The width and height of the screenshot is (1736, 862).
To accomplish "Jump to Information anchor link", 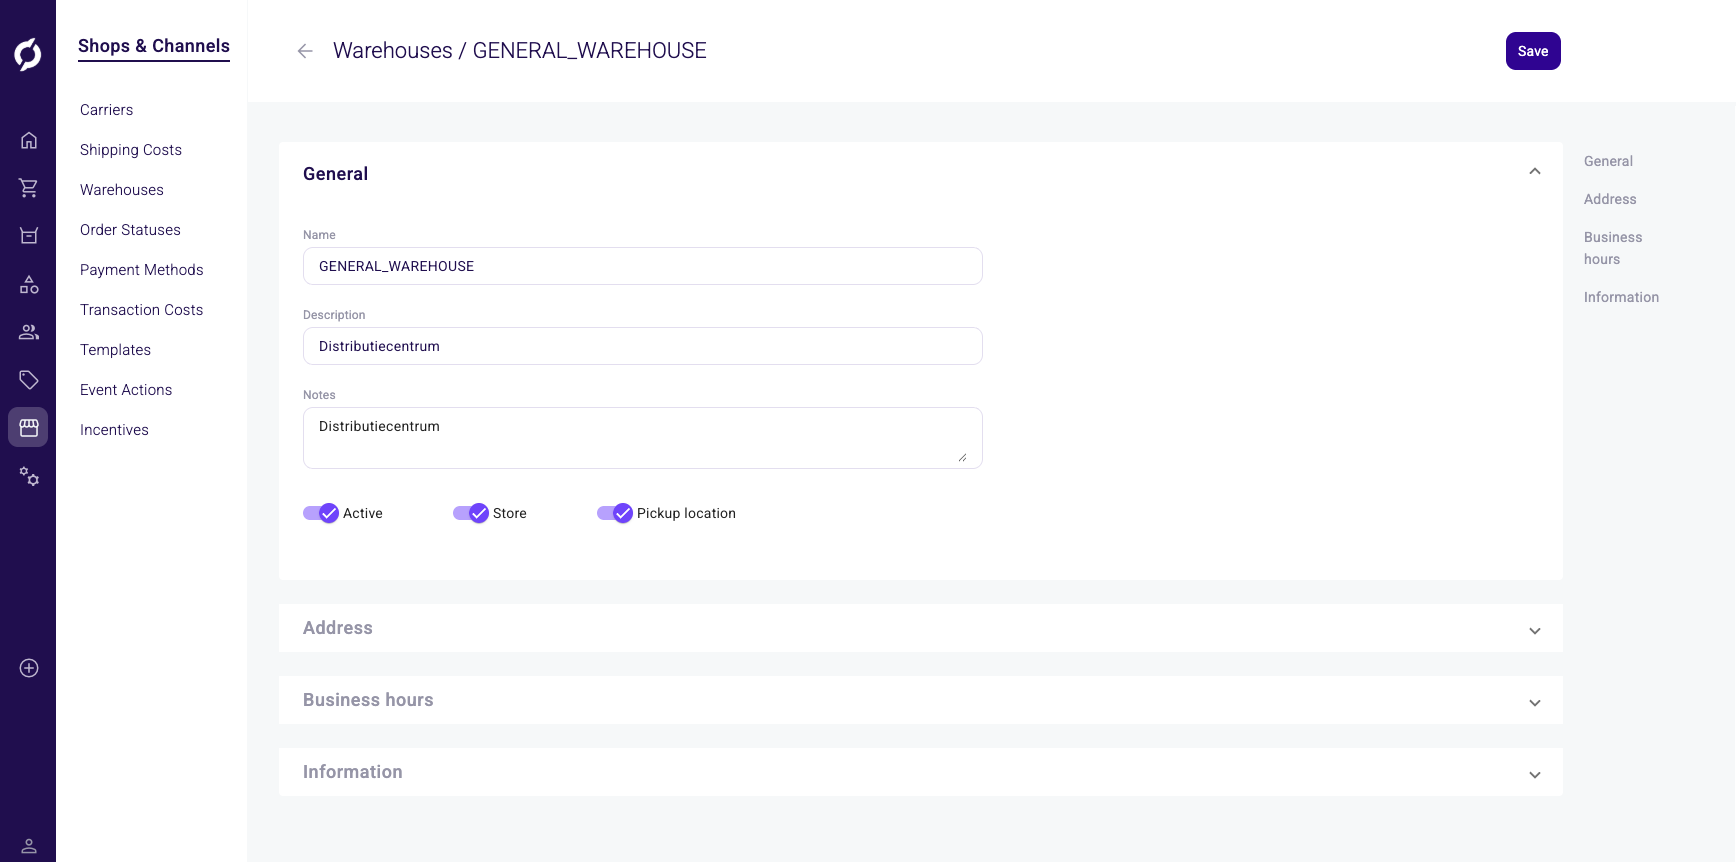I will tap(1621, 297).
